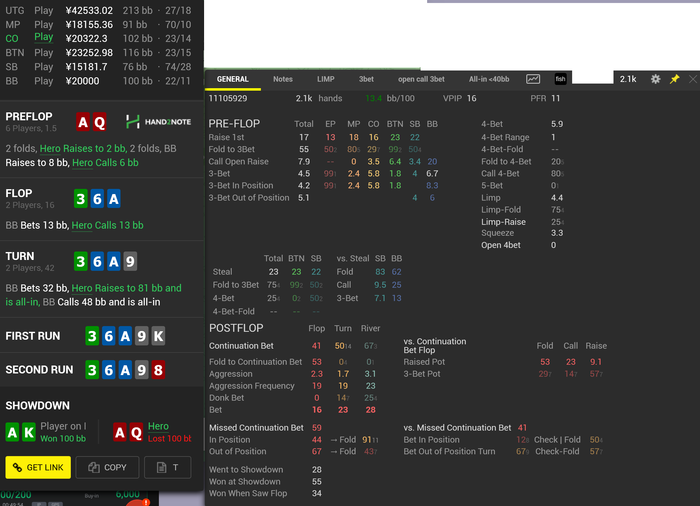Open the graph chart icon in HUD popup

click(x=533, y=79)
